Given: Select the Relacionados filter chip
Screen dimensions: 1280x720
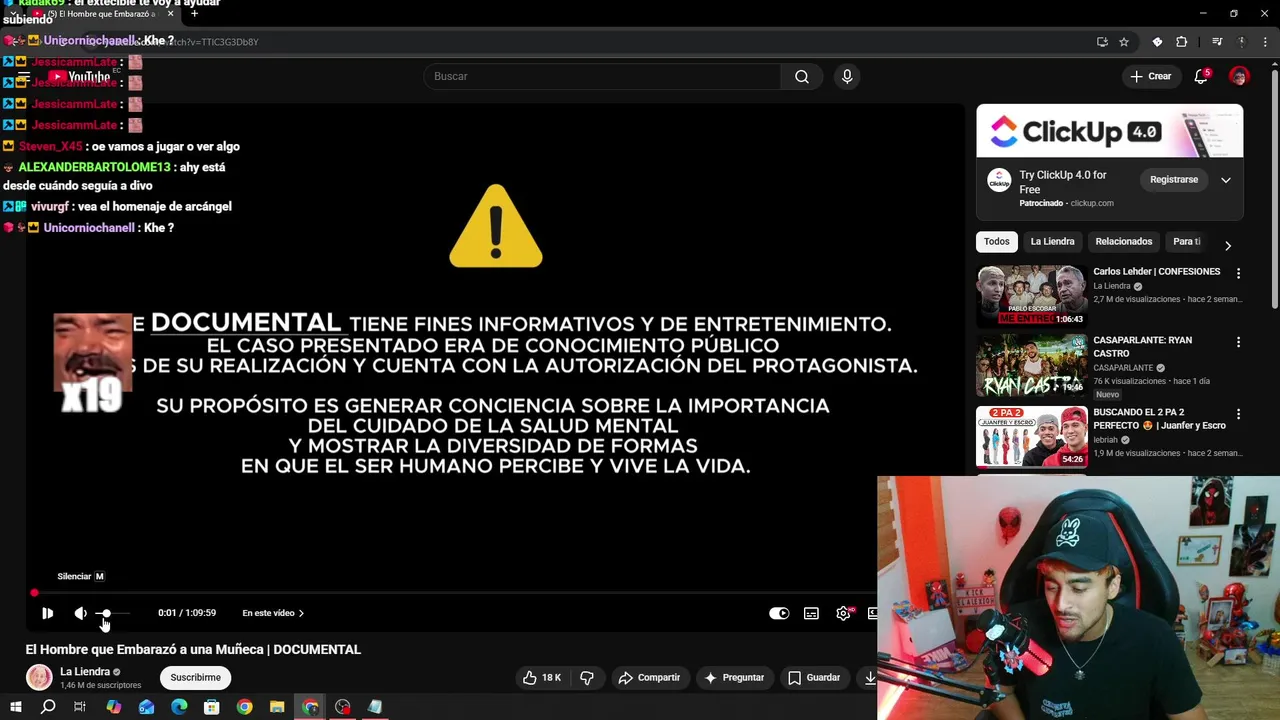Looking at the screenshot, I should [1123, 241].
